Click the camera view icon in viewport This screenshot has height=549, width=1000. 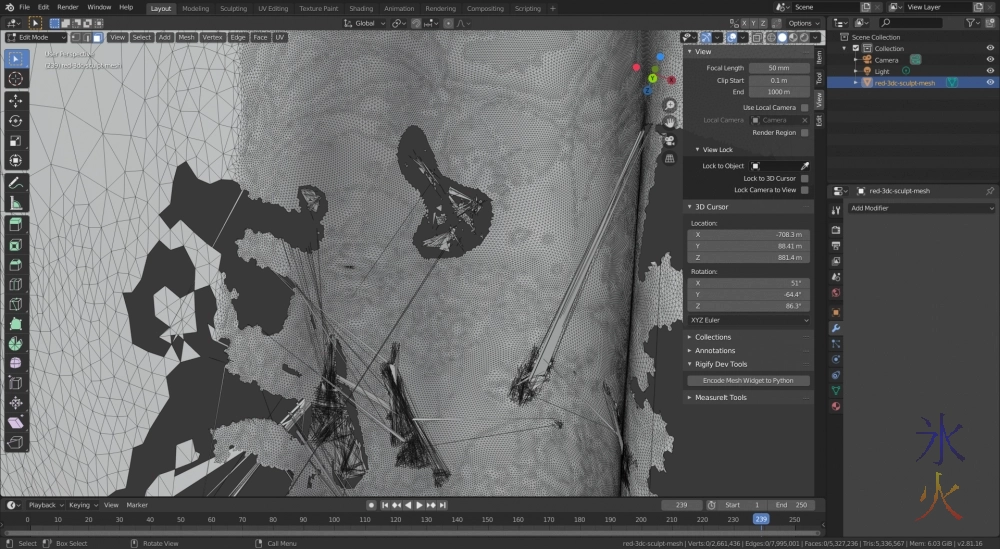click(x=670, y=140)
